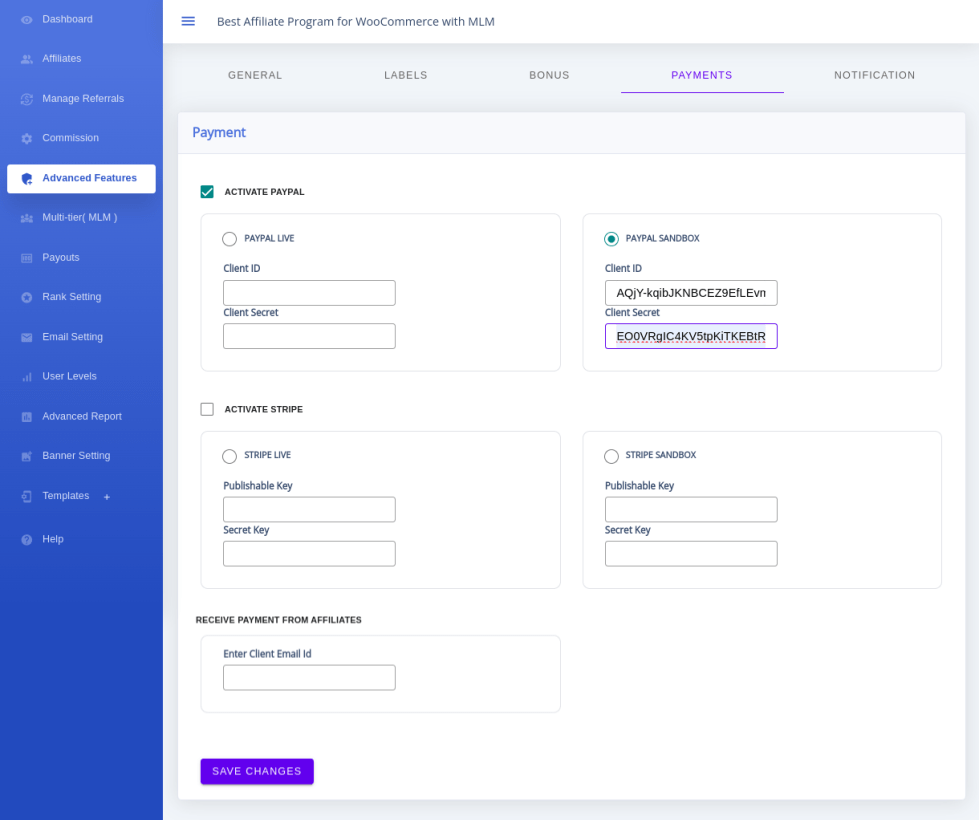Expand Templates with the plus icon

pos(107,497)
